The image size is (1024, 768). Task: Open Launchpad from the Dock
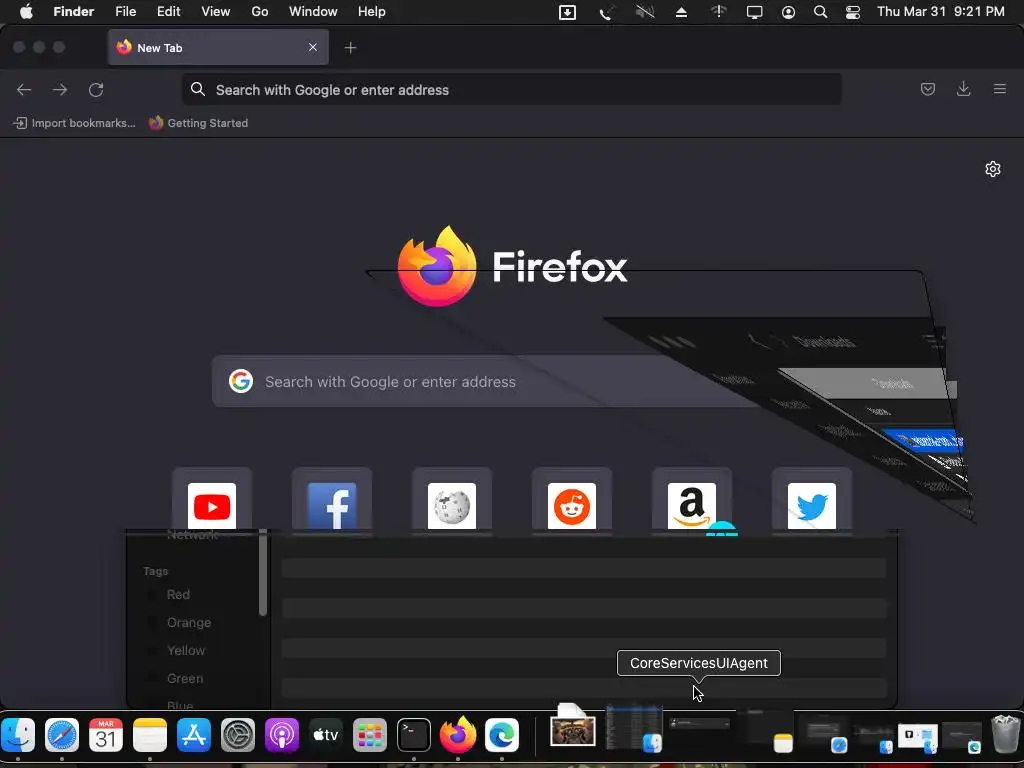click(x=370, y=735)
